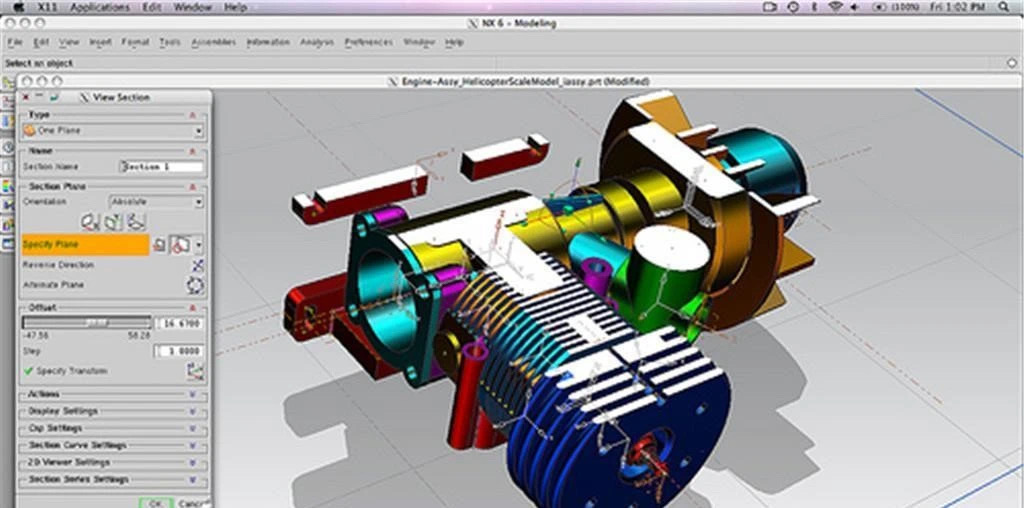
Task: Click the Specify Transform triad icon
Action: (195, 372)
